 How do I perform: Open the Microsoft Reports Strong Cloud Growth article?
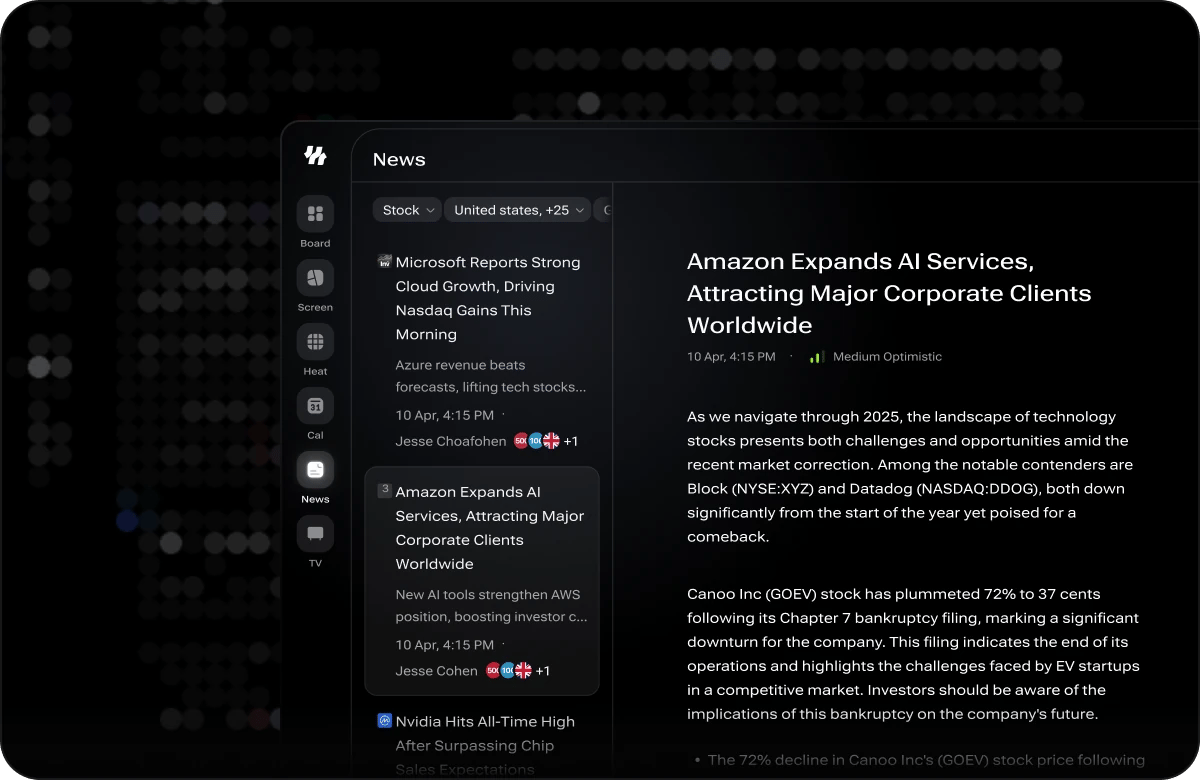[488, 298]
